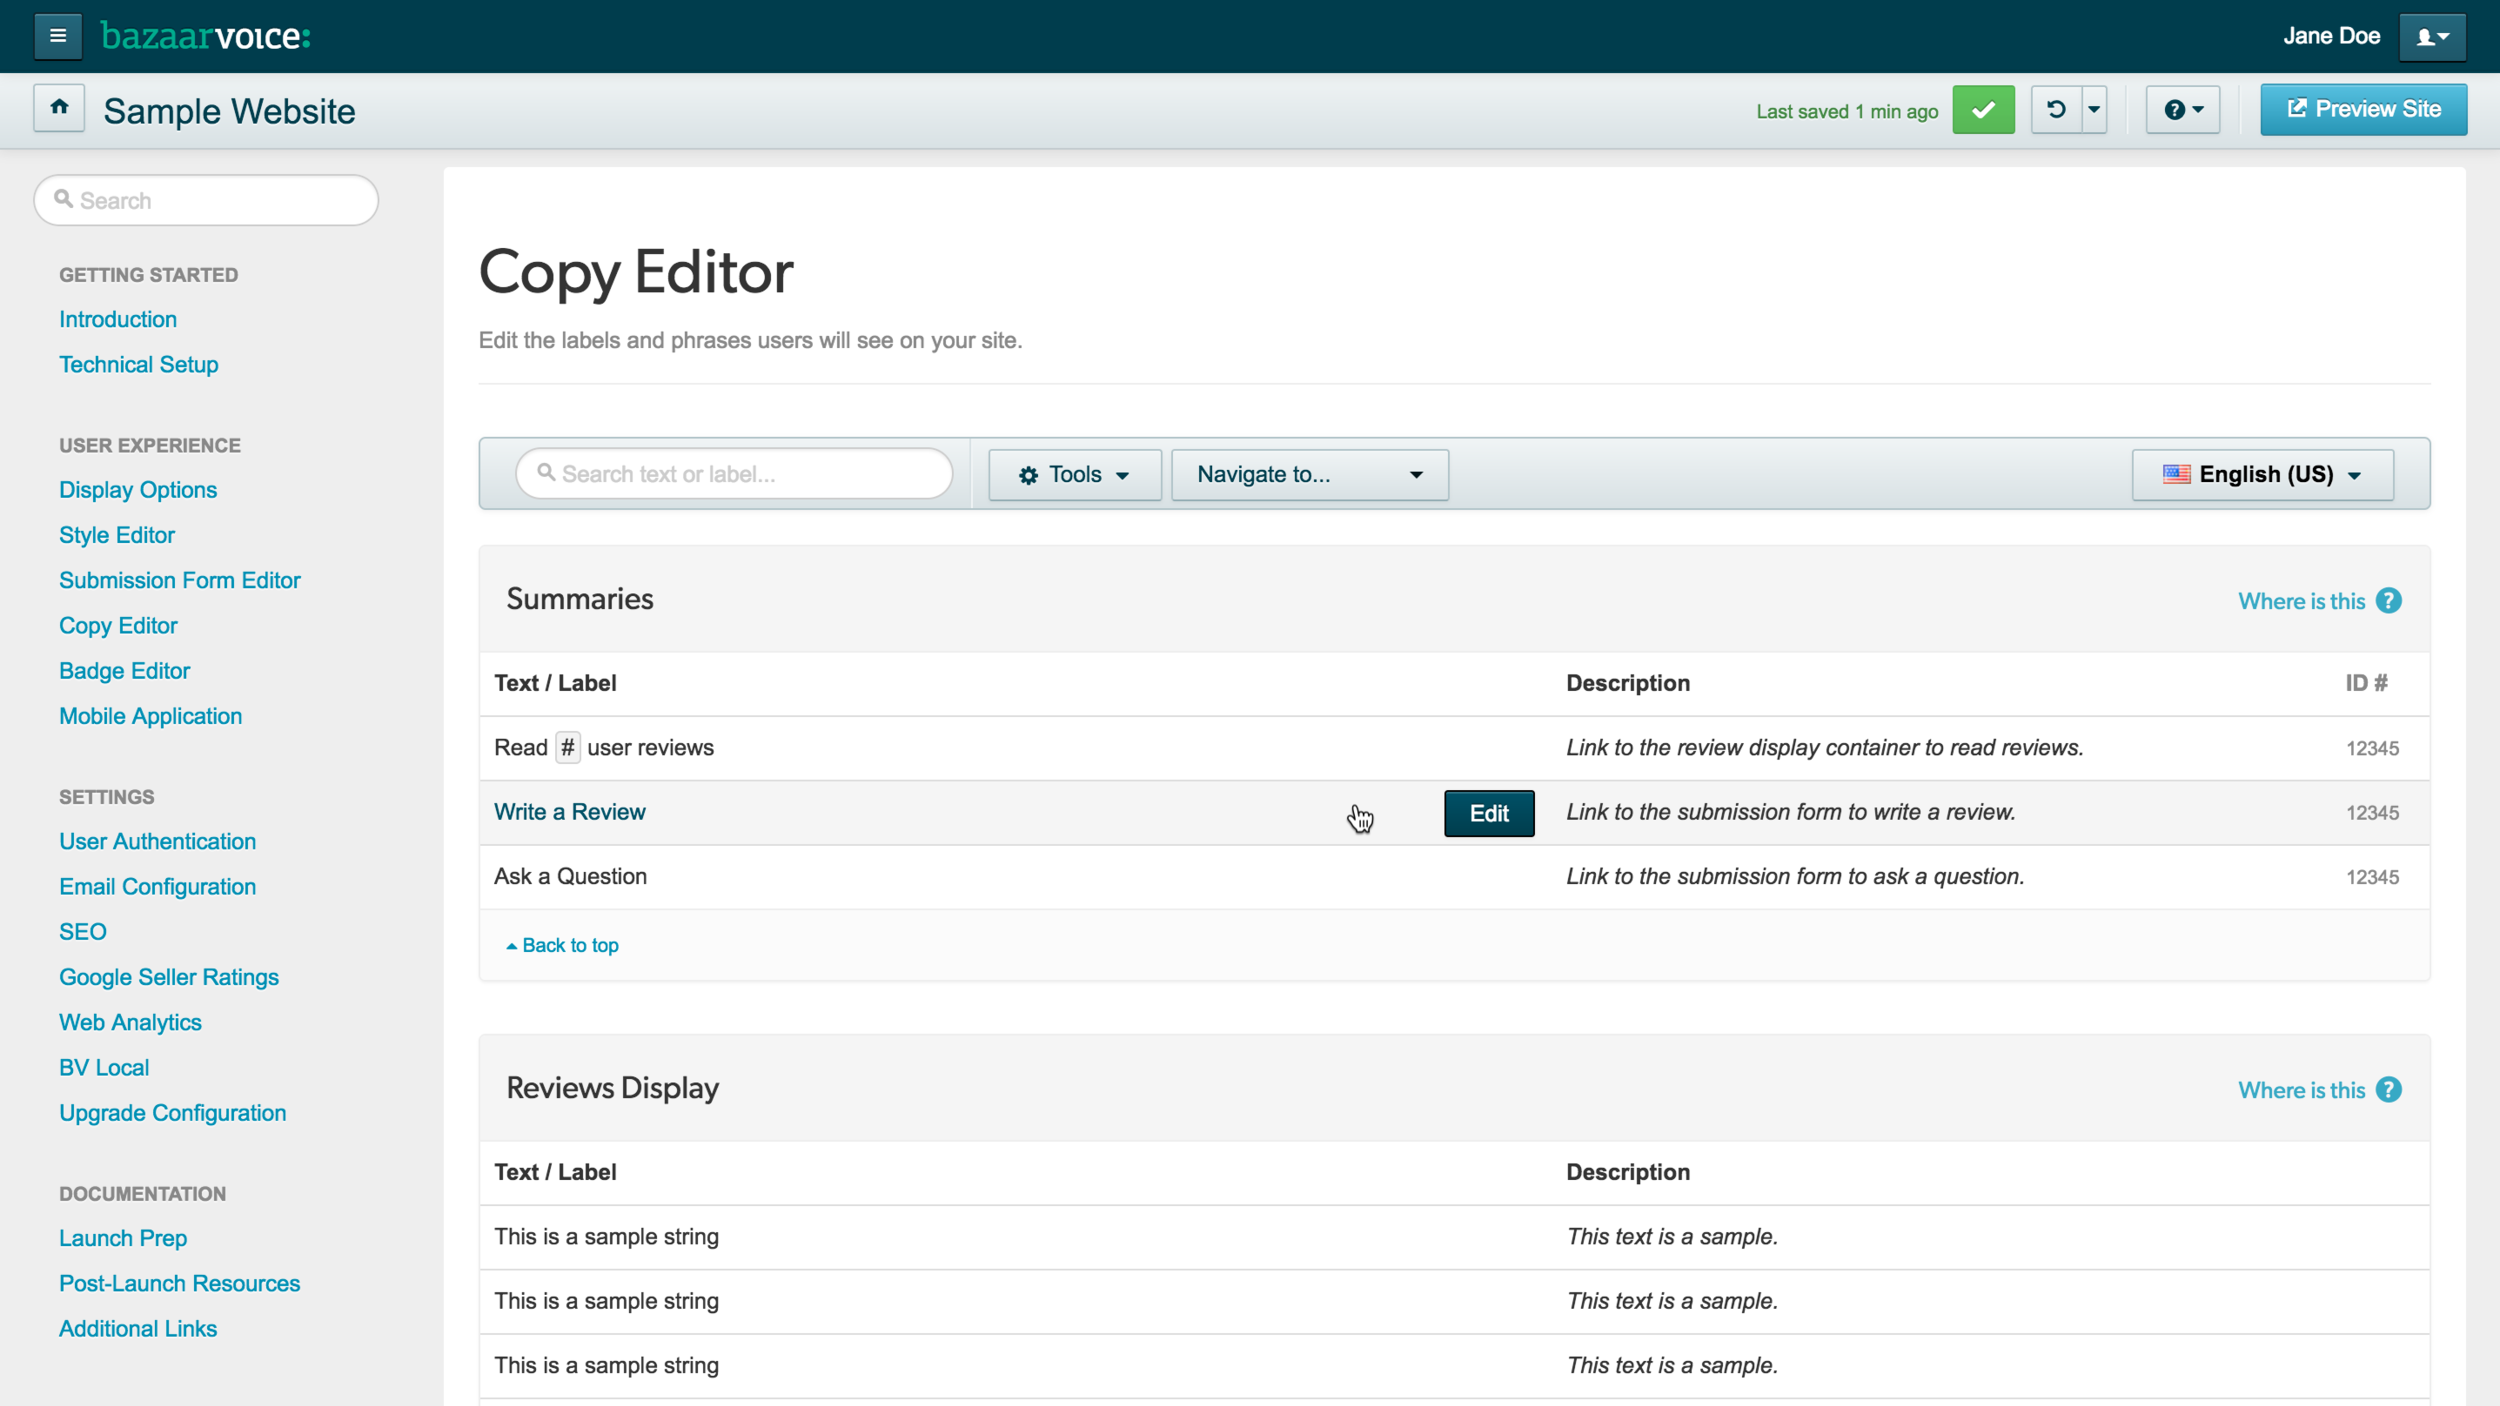Click the undo arrow icon

coord(2056,110)
